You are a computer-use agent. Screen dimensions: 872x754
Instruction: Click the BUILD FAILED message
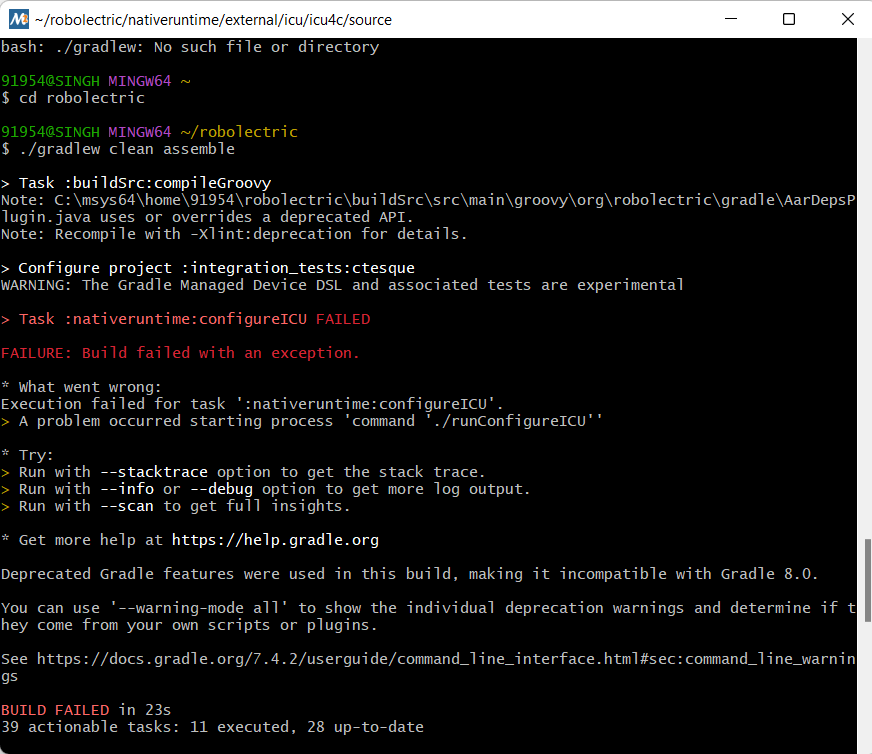(56, 709)
